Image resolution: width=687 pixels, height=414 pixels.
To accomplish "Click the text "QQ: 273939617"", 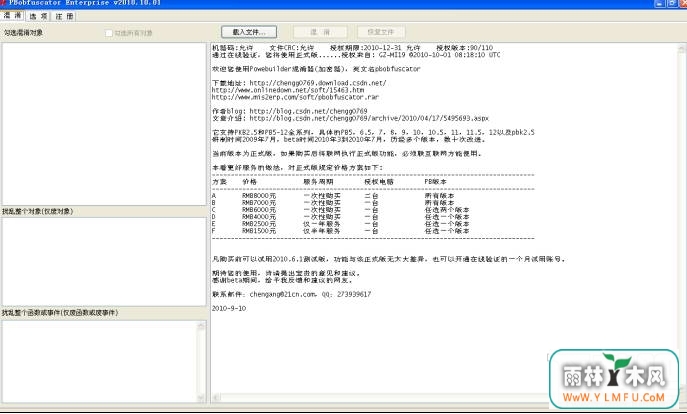I will [347, 294].
